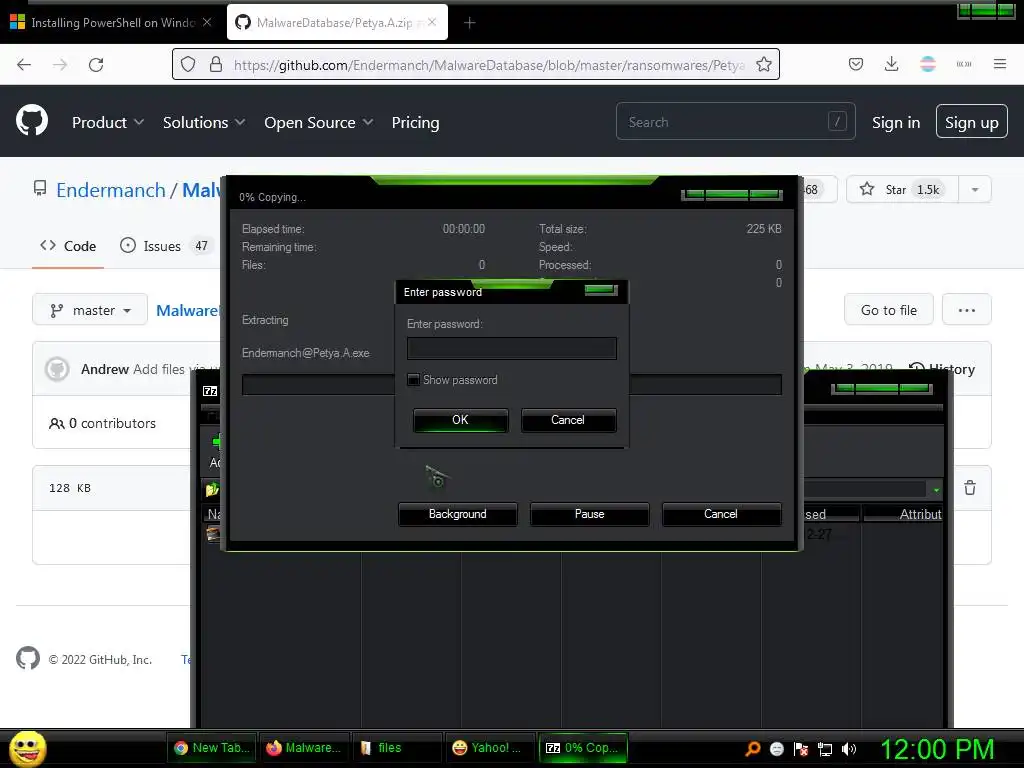Pause the extraction process
The image size is (1024, 768).
click(x=589, y=514)
